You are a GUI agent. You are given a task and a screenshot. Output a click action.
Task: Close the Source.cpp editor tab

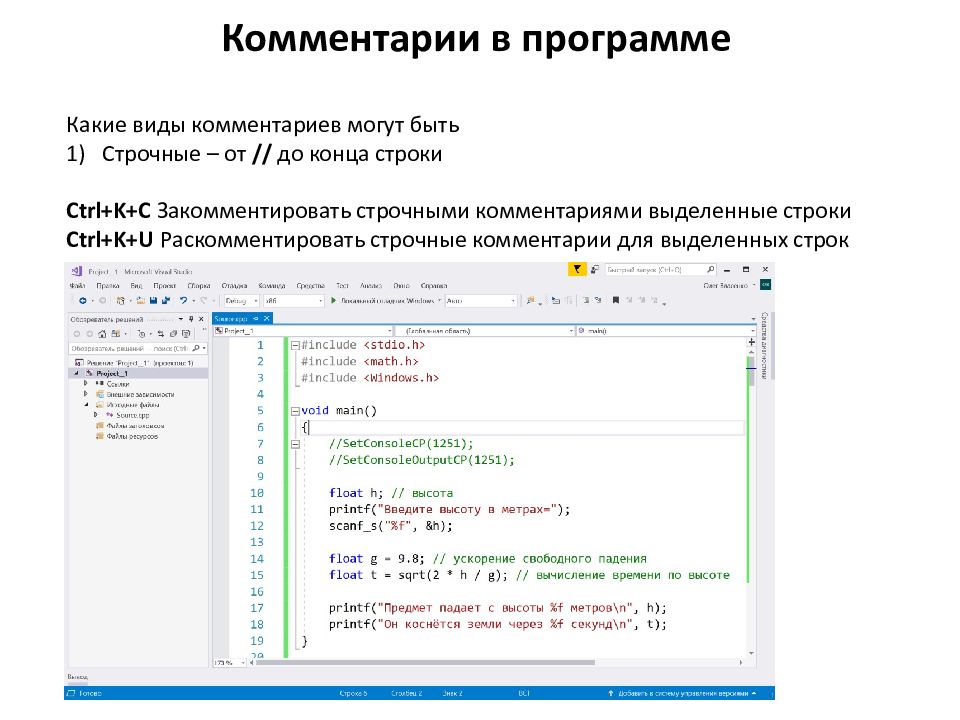click(267, 318)
